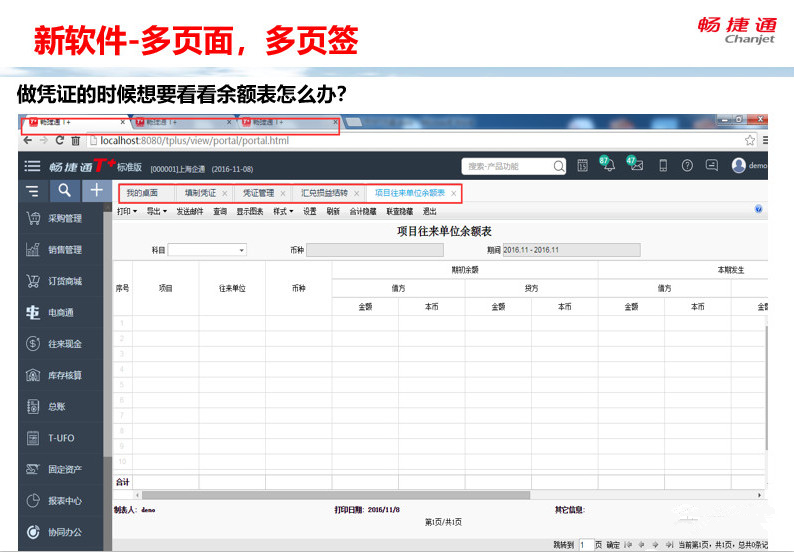Screen dimensions: 794x552
Task: Click the calendar icon in header
Action: [x=583, y=166]
